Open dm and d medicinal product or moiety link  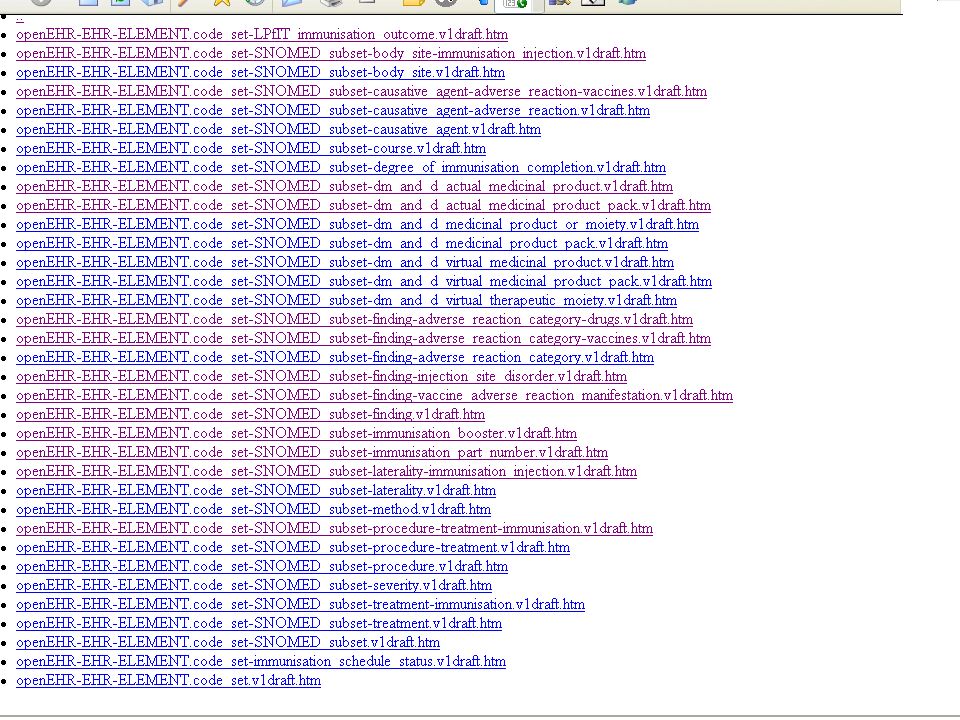358,224
